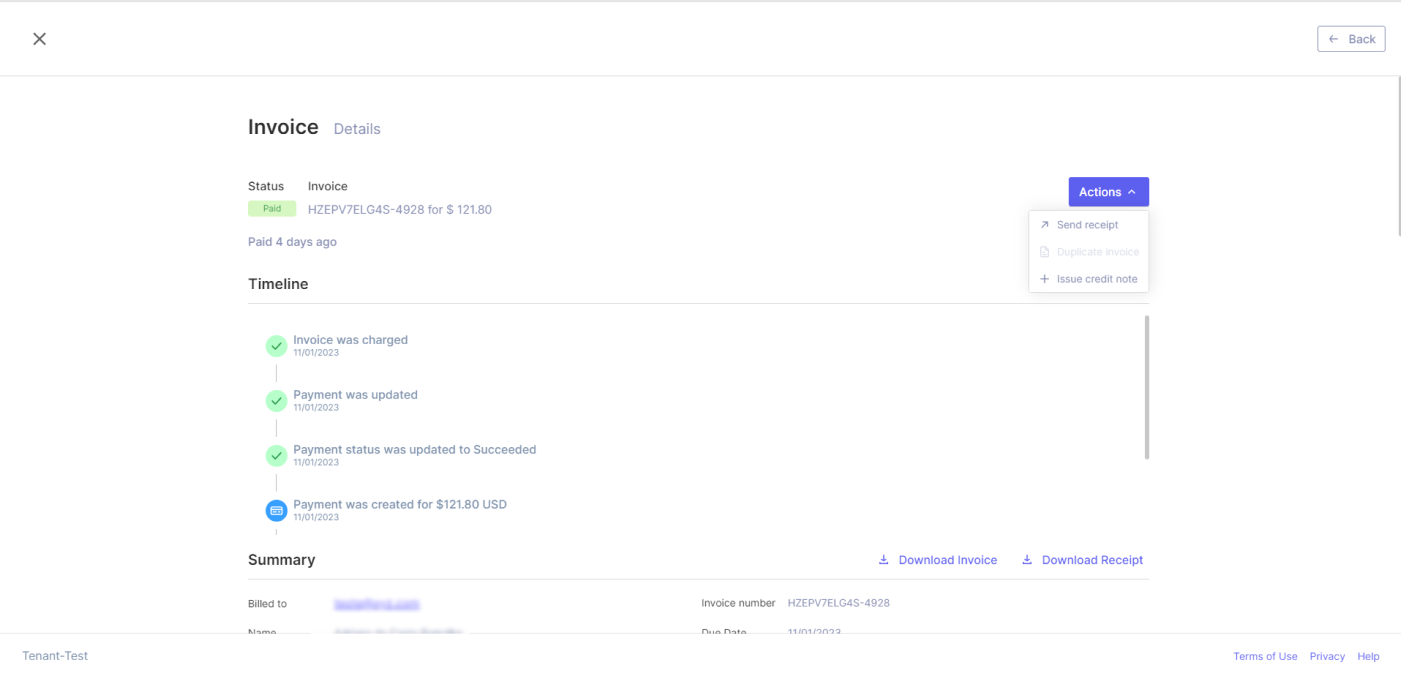
Task: Download the invoice via Download Invoice link
Action: click(x=937, y=560)
